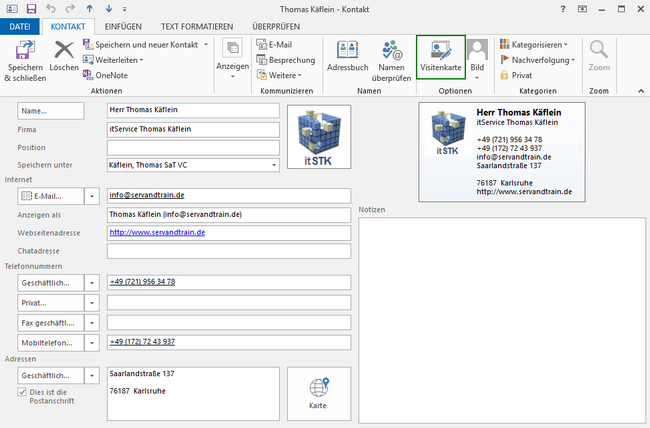The height and width of the screenshot is (428, 650).
Task: Open dropdown beside Fax geschäftl.
Action: point(92,323)
